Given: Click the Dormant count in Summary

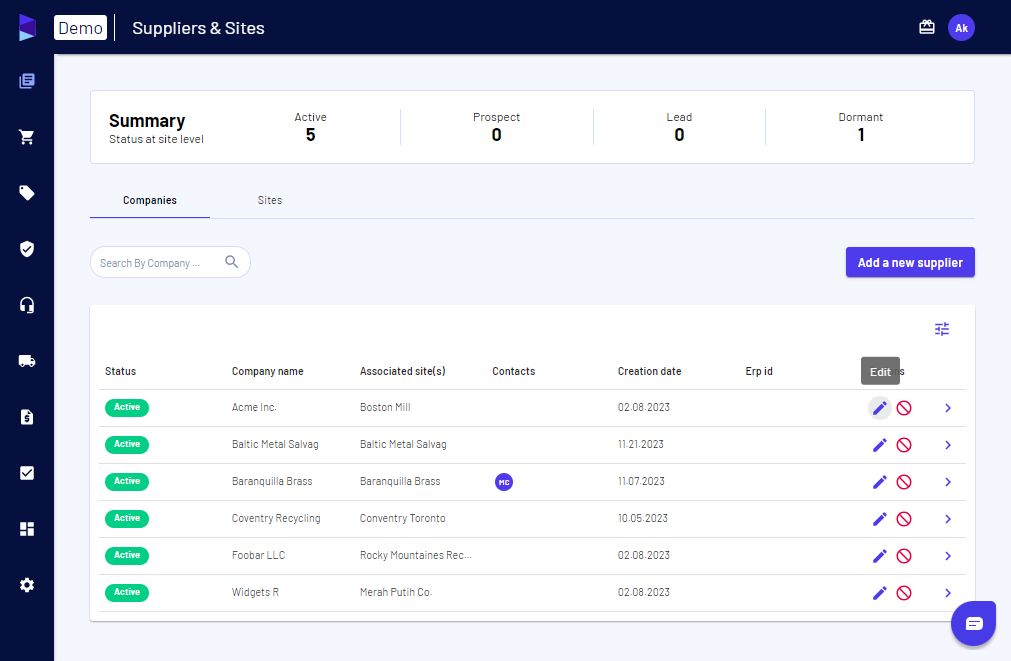Looking at the screenshot, I should coord(861,135).
